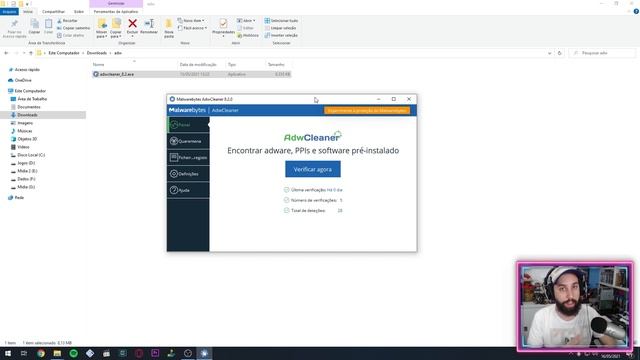Viewport: 640px width, 360px height.
Task: Select Disco Local (C:) in navigation pane
Action: click(31, 155)
